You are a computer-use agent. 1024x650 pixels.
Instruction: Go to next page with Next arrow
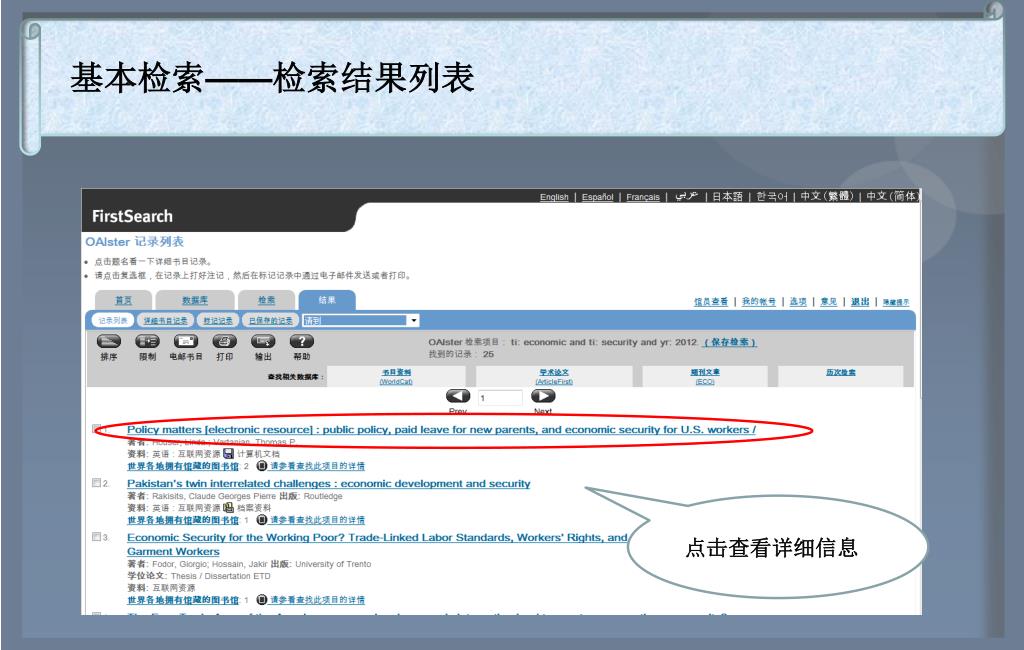coord(543,396)
